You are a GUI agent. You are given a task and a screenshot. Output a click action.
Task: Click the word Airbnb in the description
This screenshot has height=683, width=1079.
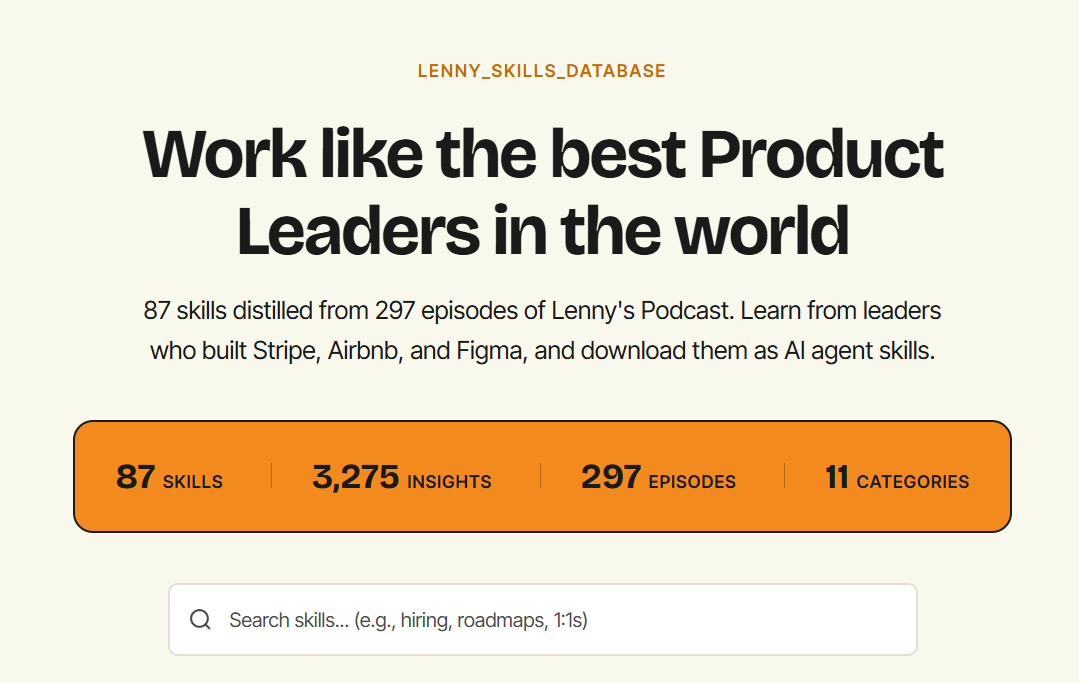pyautogui.click(x=366, y=351)
